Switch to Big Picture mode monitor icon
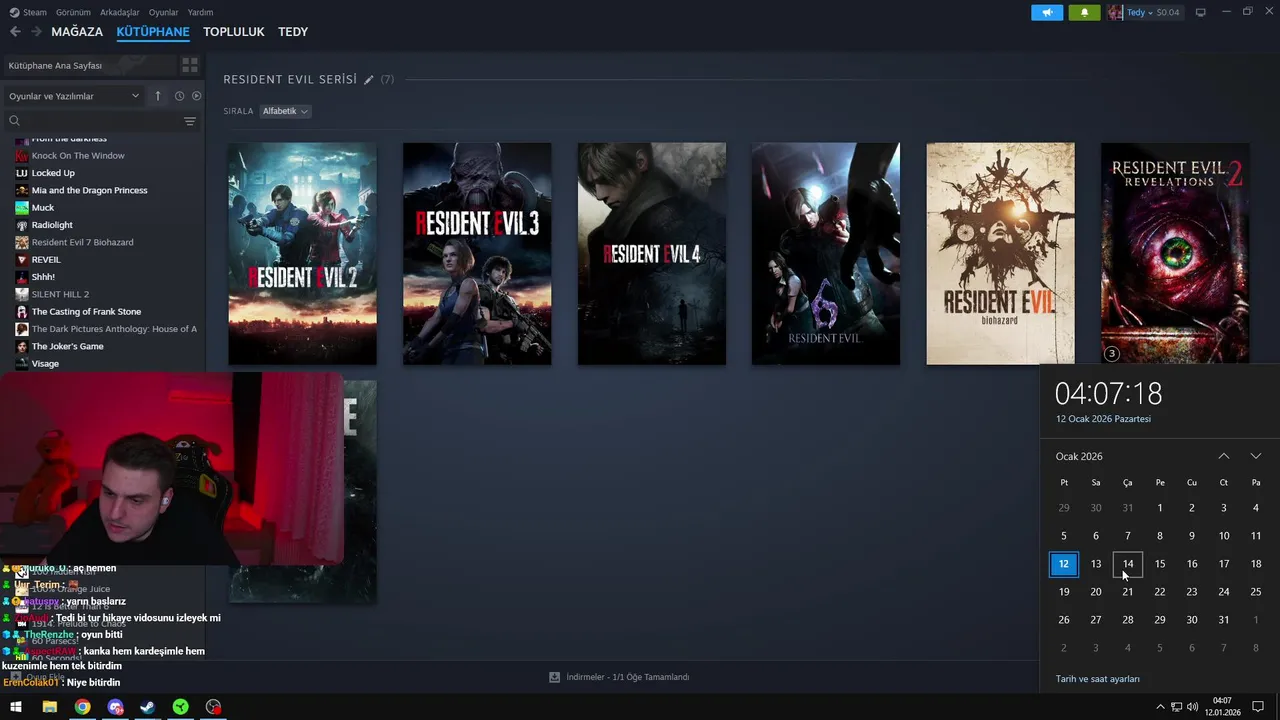 coord(1201,12)
